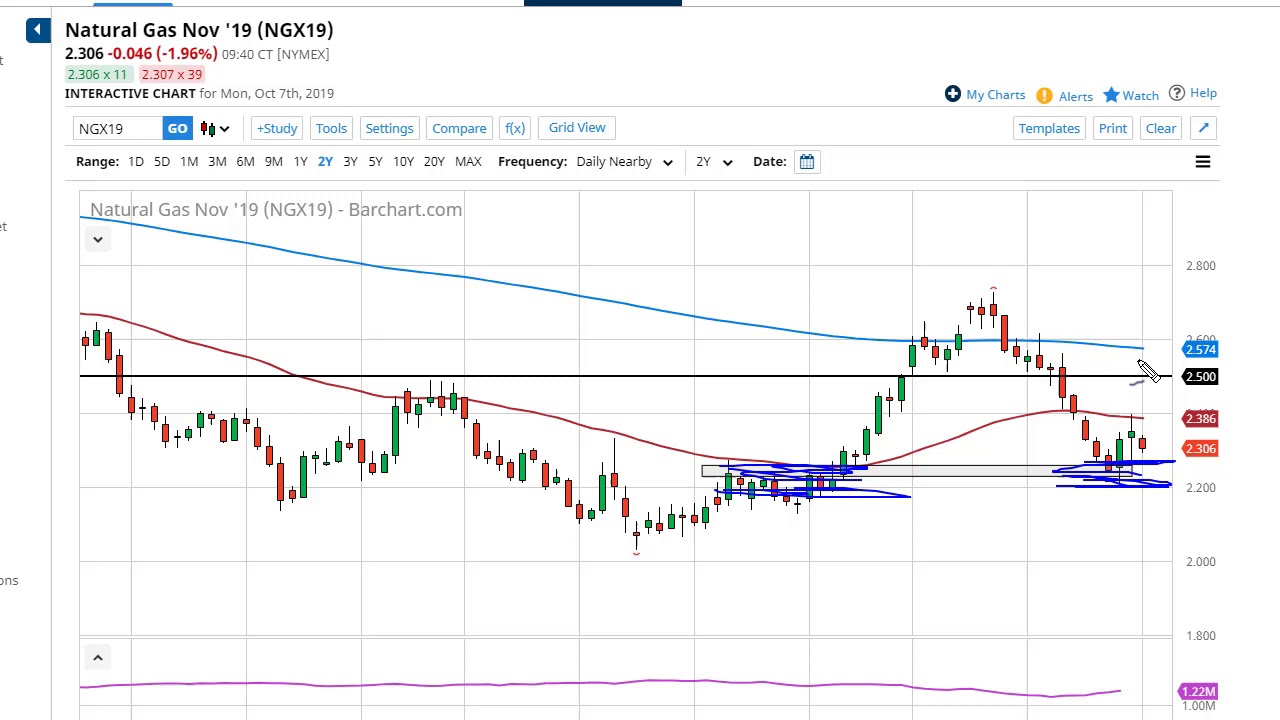Click into the NGX19 symbol field
Image resolution: width=1280 pixels, height=720 pixels.
(x=118, y=128)
